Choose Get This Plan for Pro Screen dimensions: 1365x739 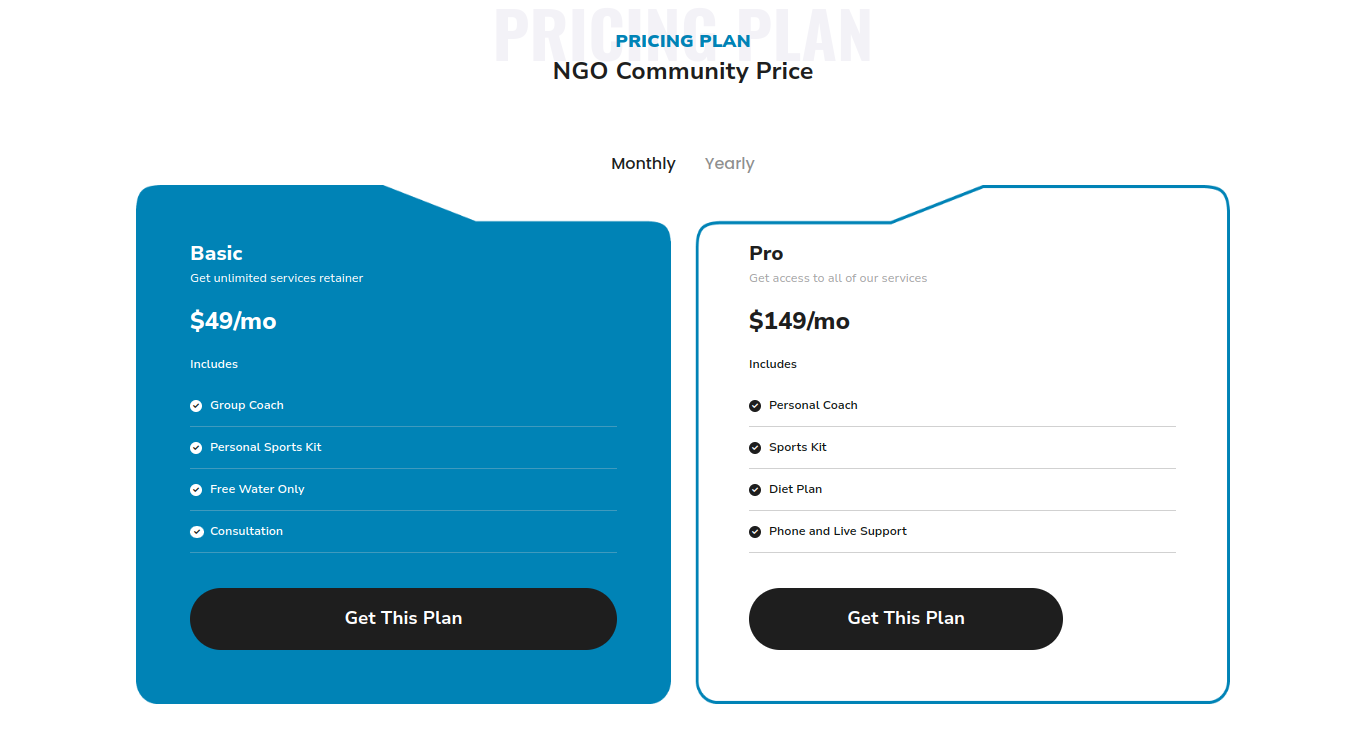pyautogui.click(x=906, y=618)
